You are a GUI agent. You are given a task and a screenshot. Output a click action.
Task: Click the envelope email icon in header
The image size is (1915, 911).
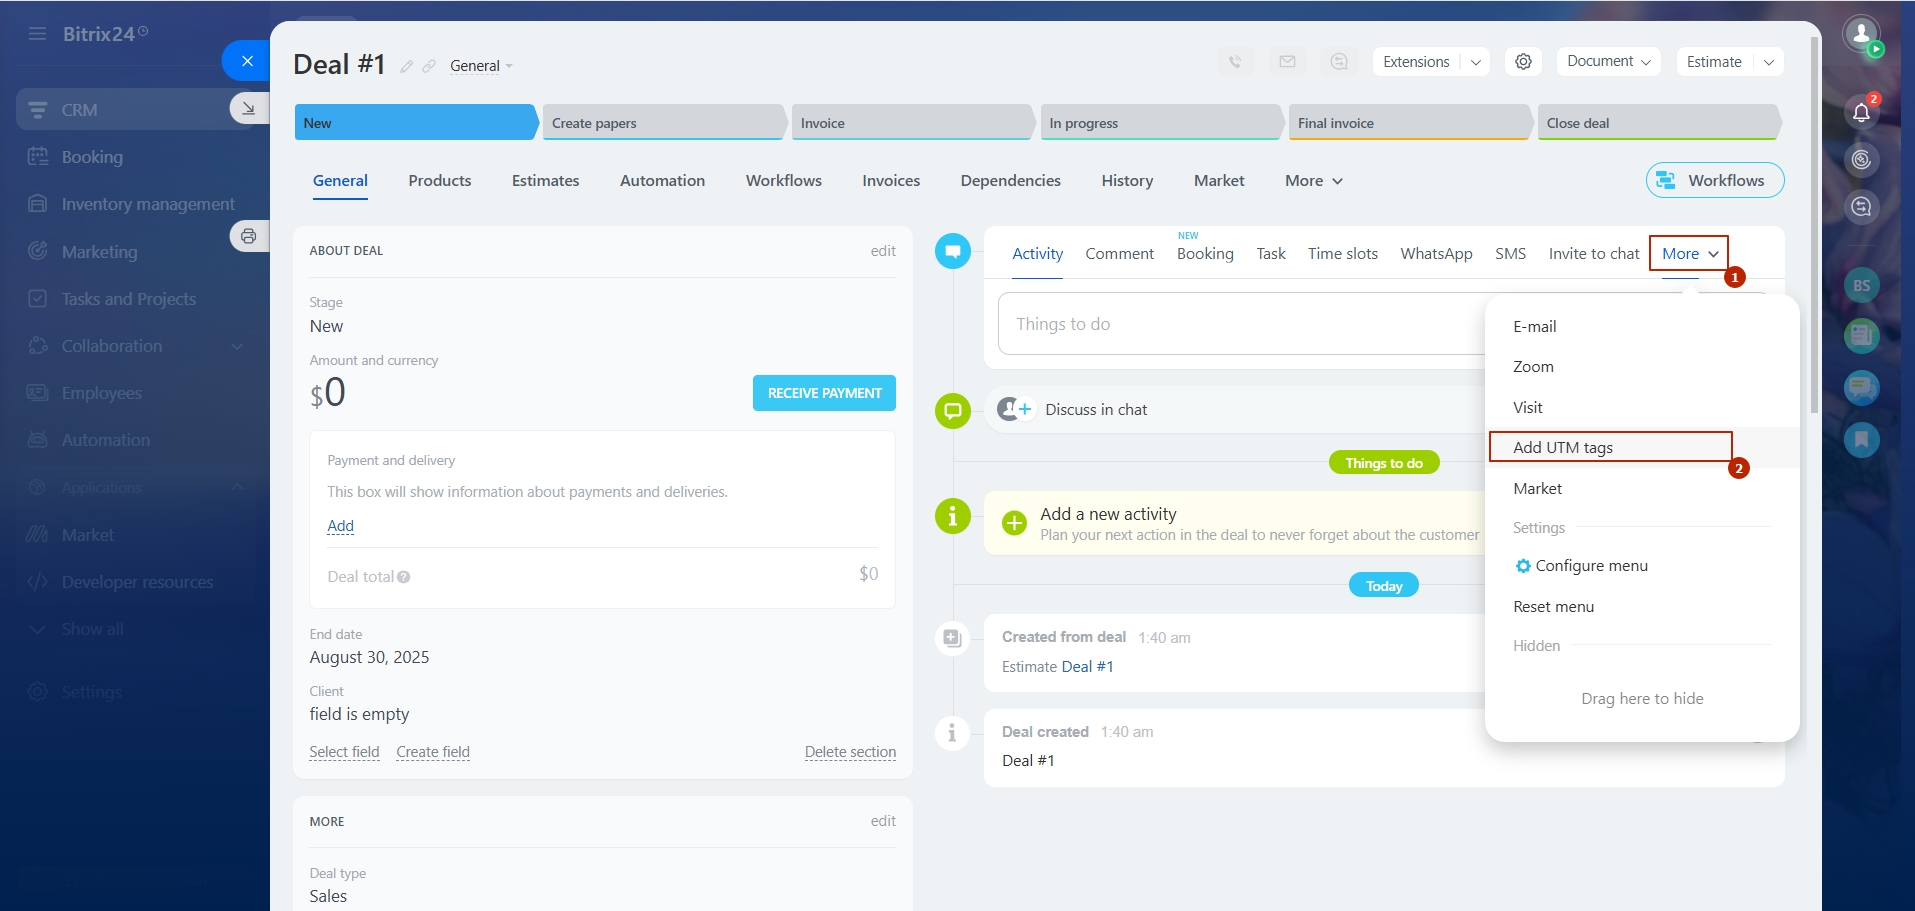(x=1287, y=62)
